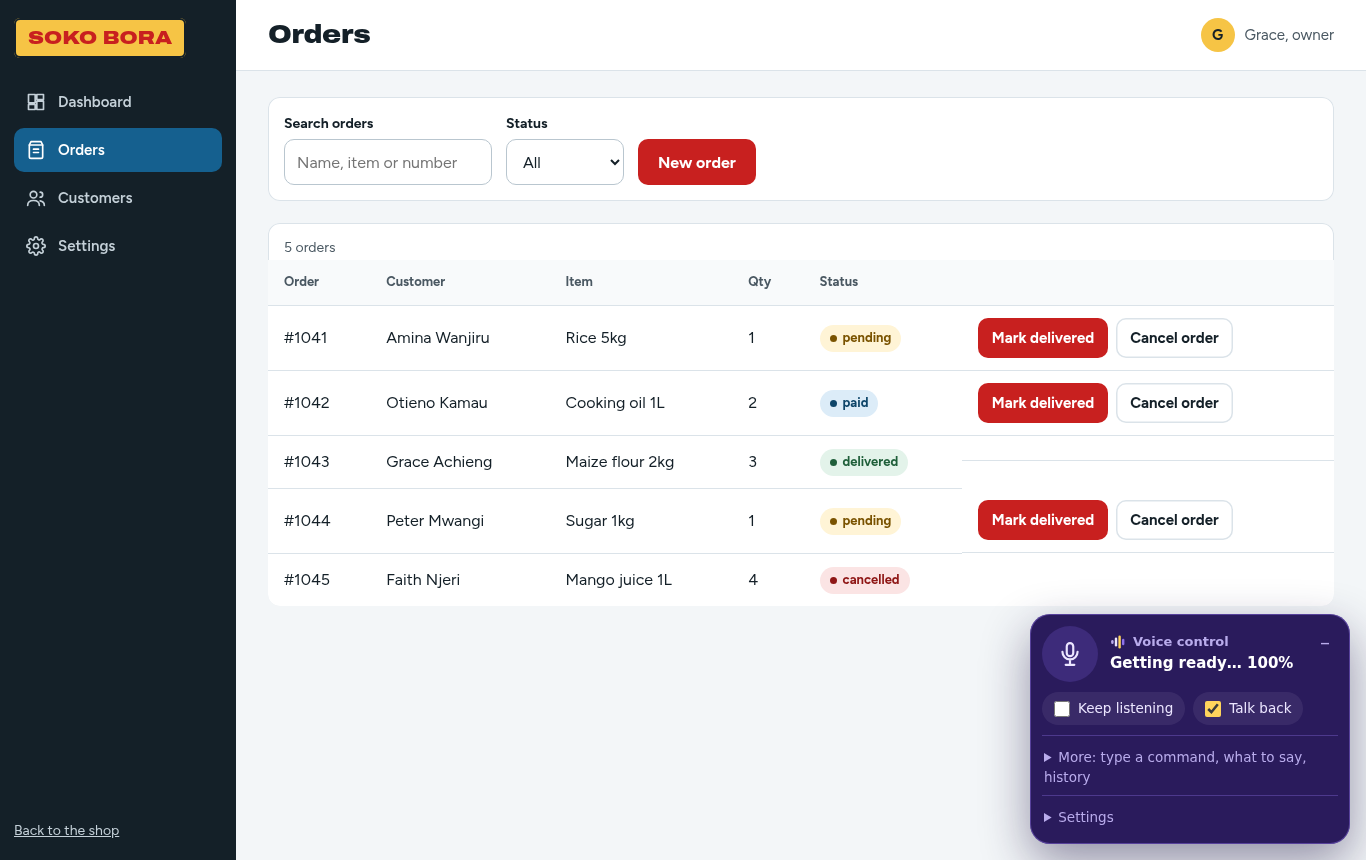Click customer name Faith Njeri
Image resolution: width=1366 pixels, height=860 pixels.
423,580
